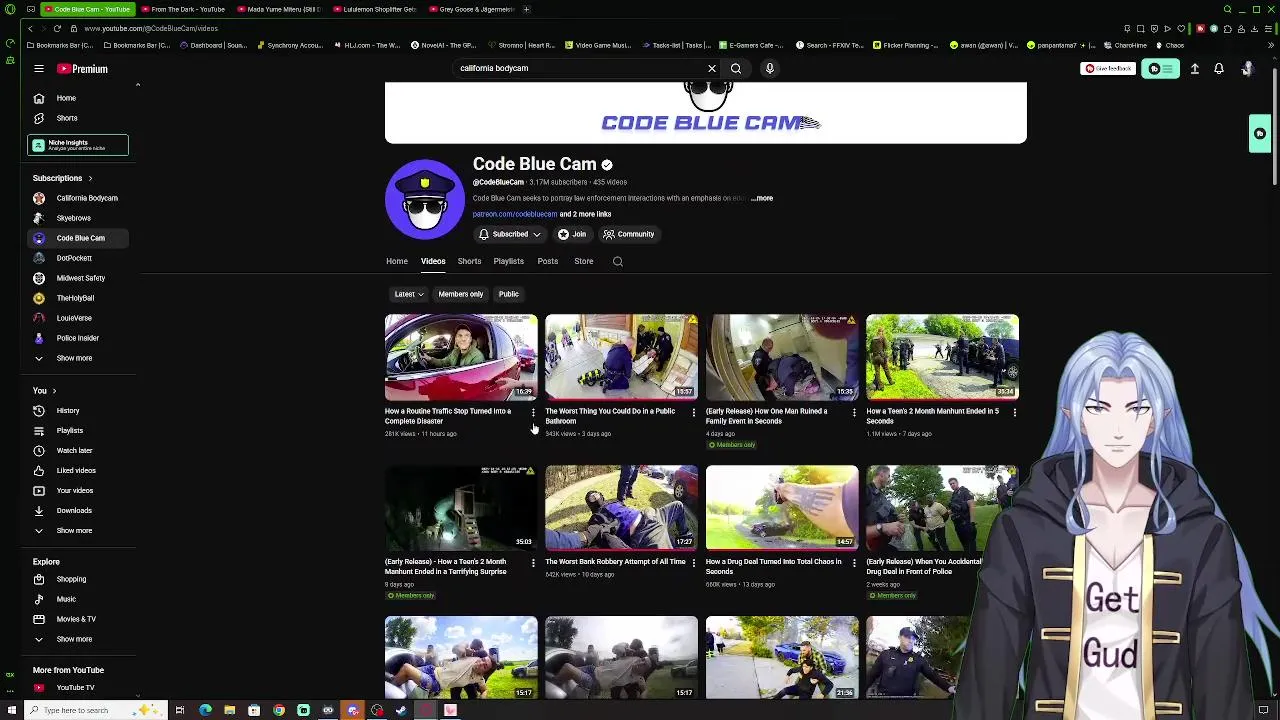Filter videos by Public chip
Viewport: 1280px width, 720px height.
point(508,294)
